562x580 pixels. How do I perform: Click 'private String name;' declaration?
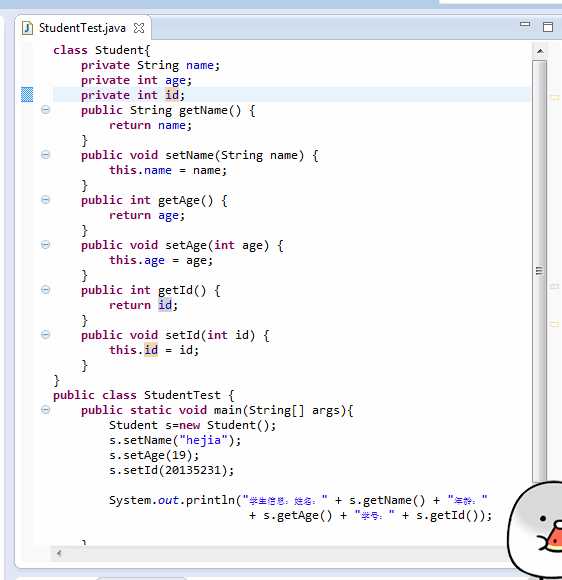150,65
